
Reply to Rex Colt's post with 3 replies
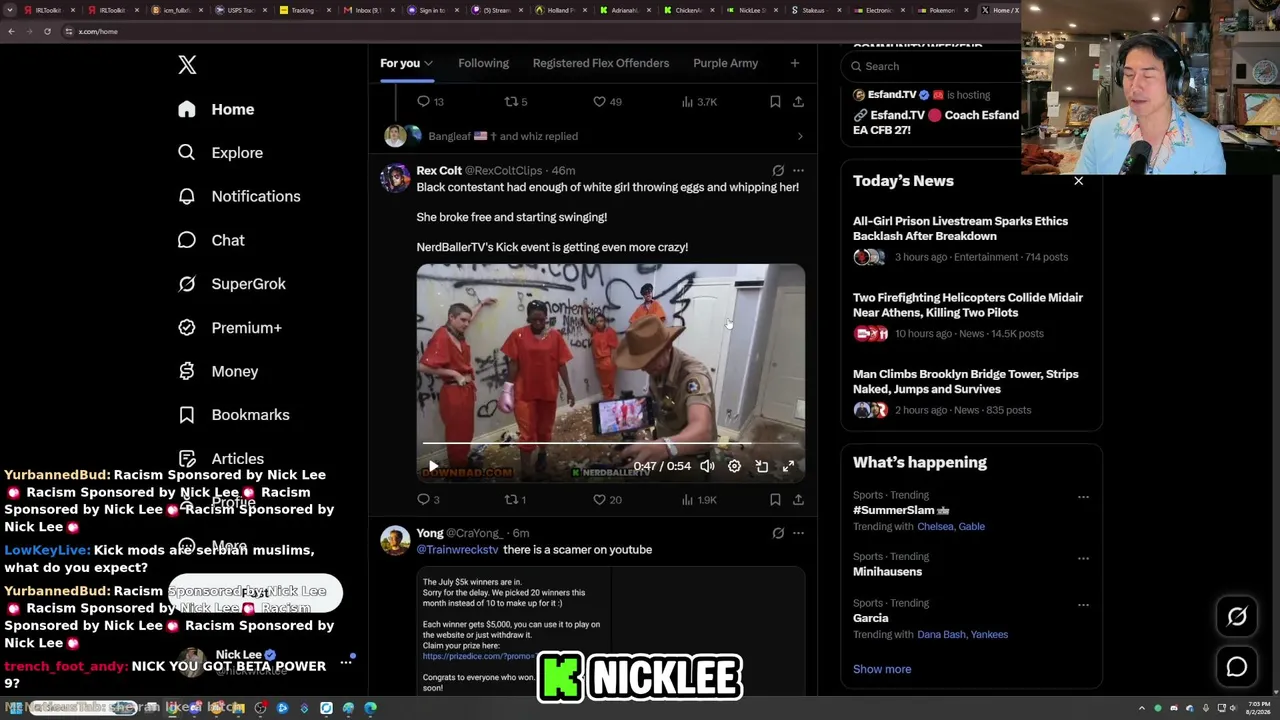point(428,499)
